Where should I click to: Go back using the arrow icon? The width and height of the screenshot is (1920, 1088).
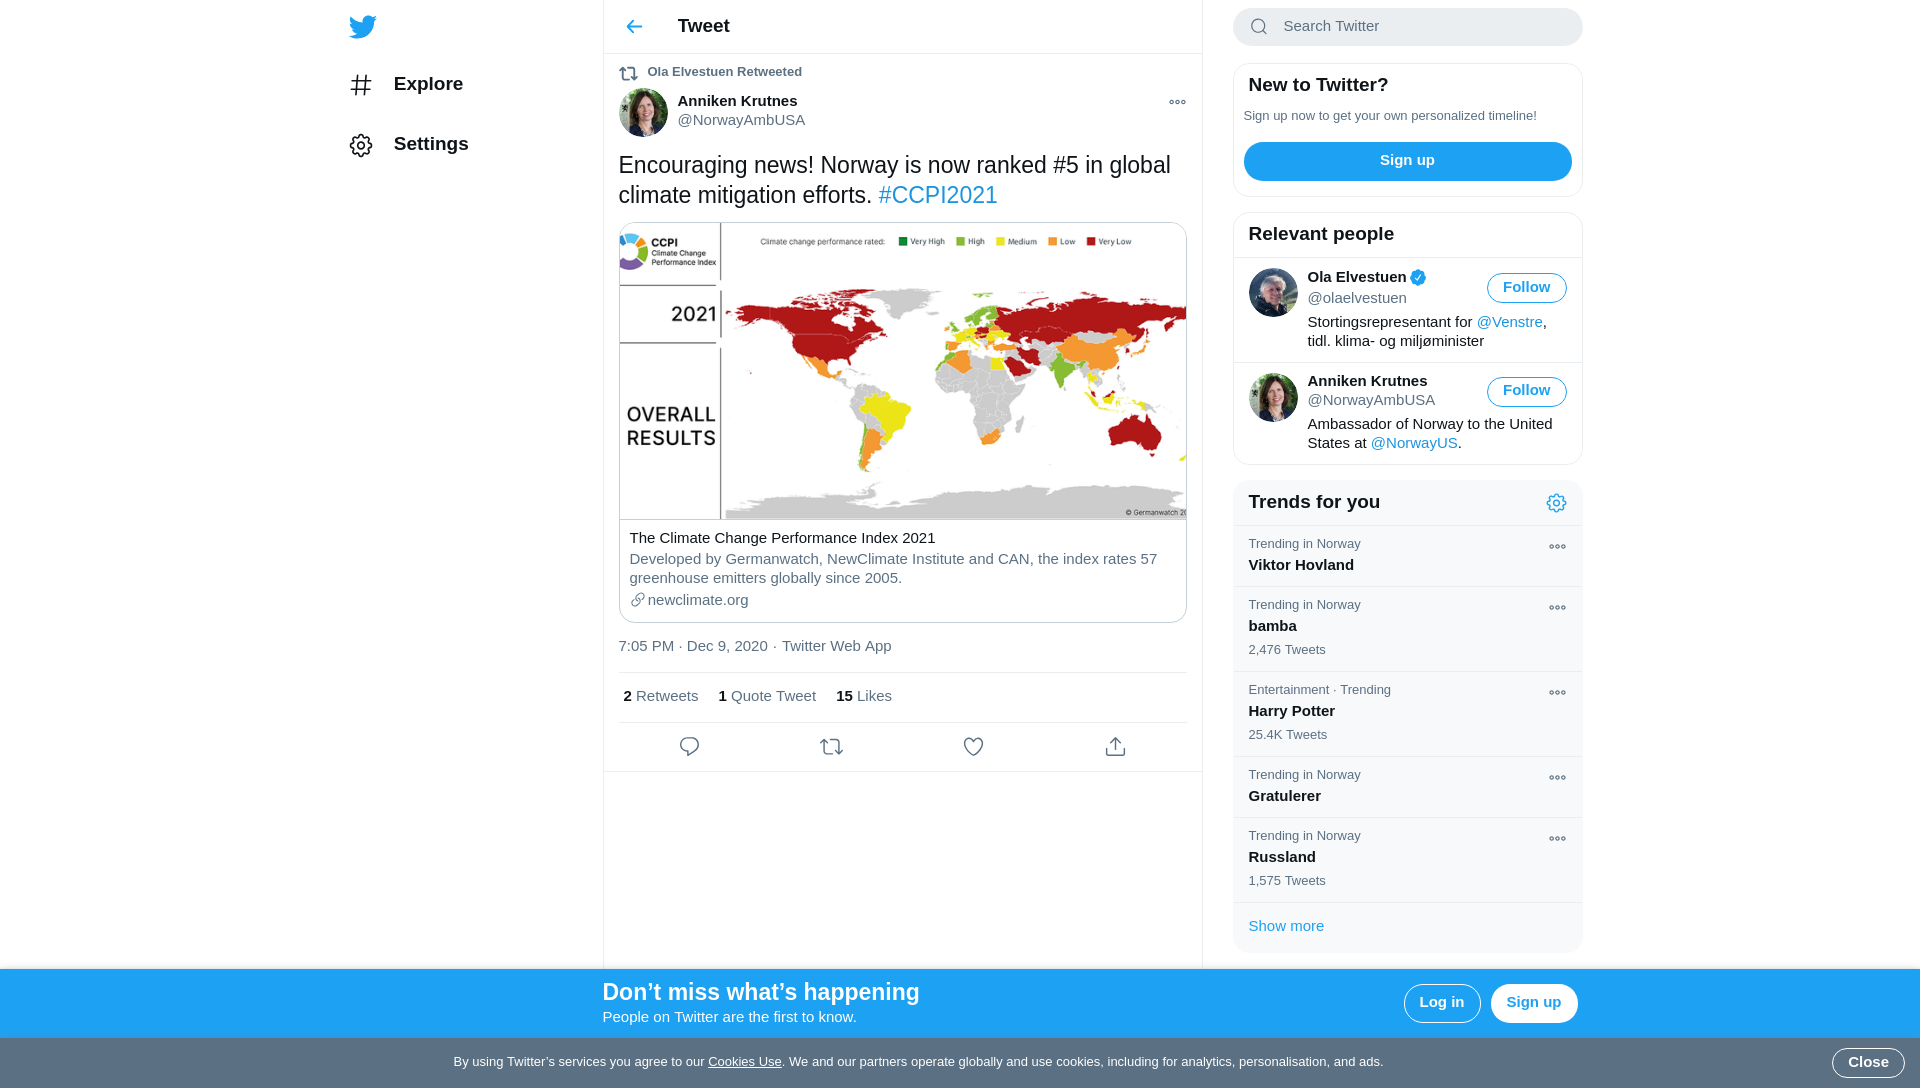[x=634, y=27]
